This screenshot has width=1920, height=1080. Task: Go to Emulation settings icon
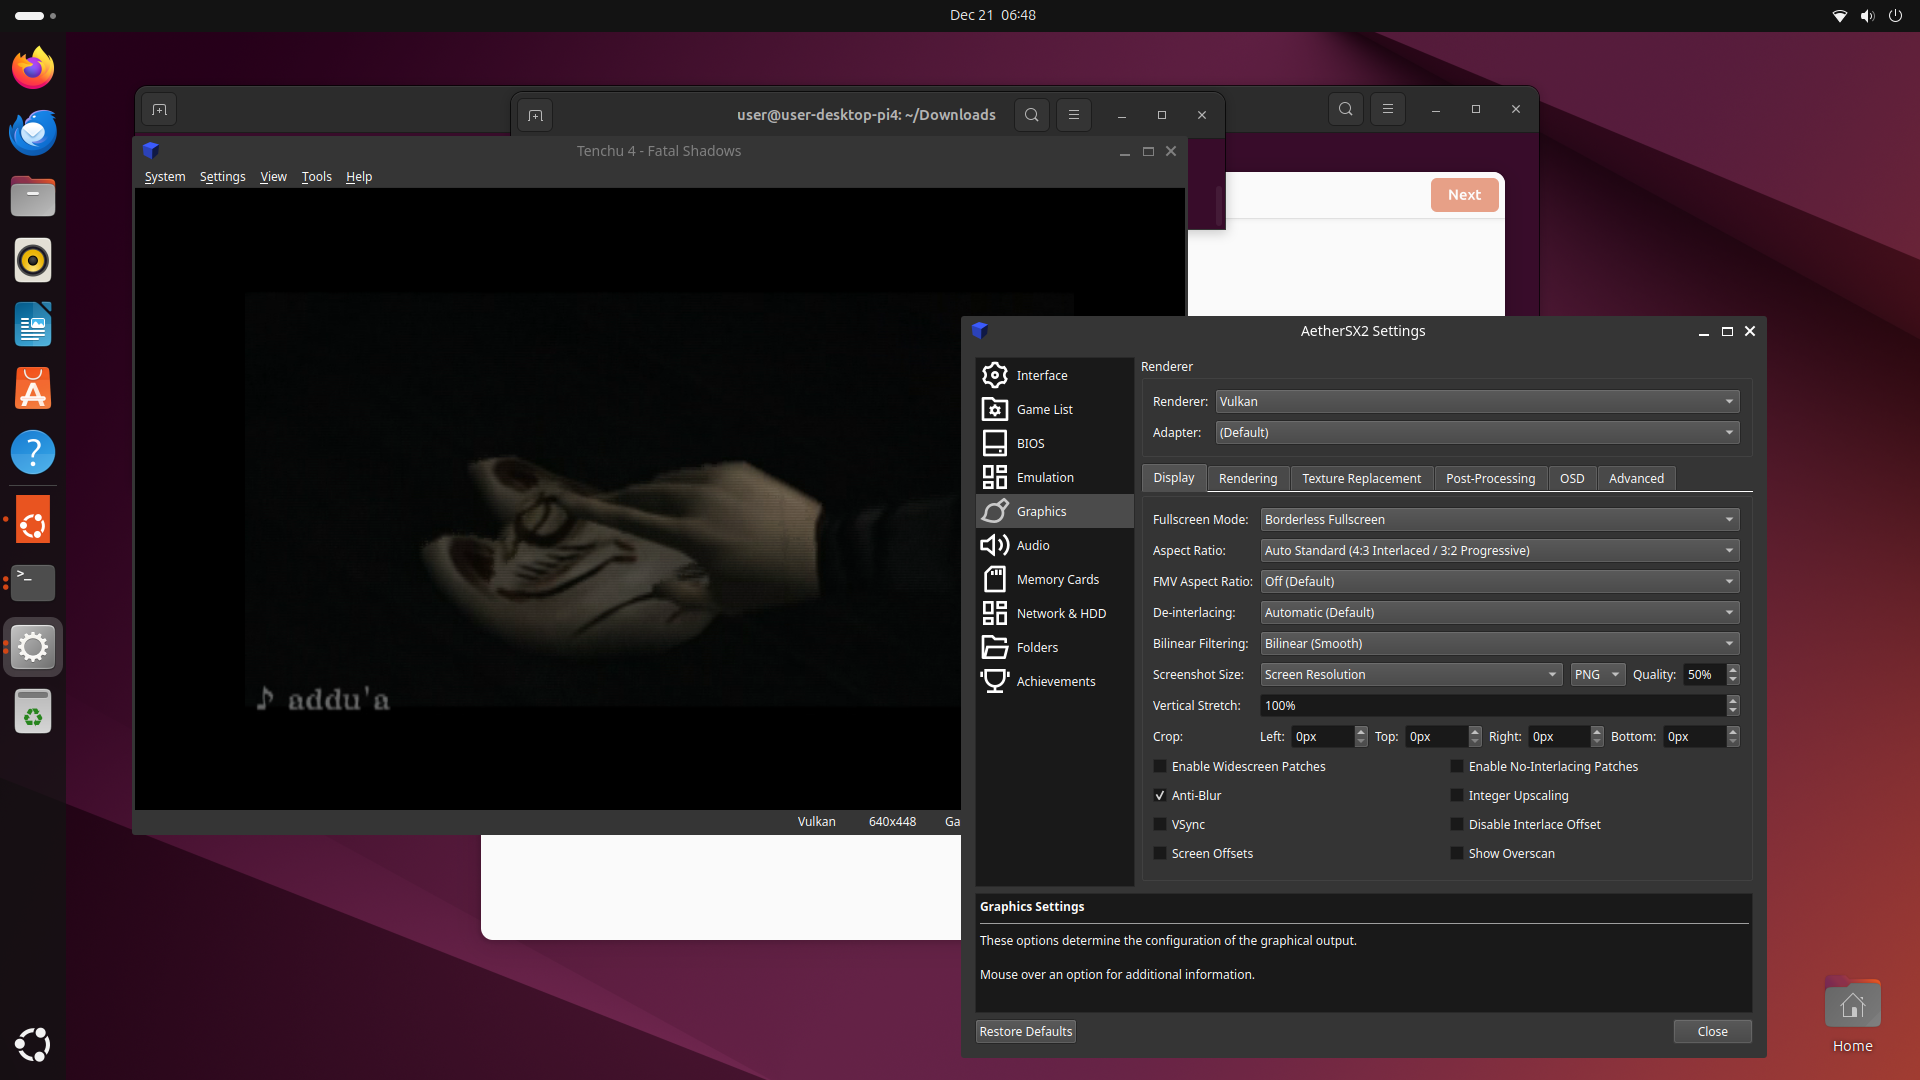click(994, 477)
